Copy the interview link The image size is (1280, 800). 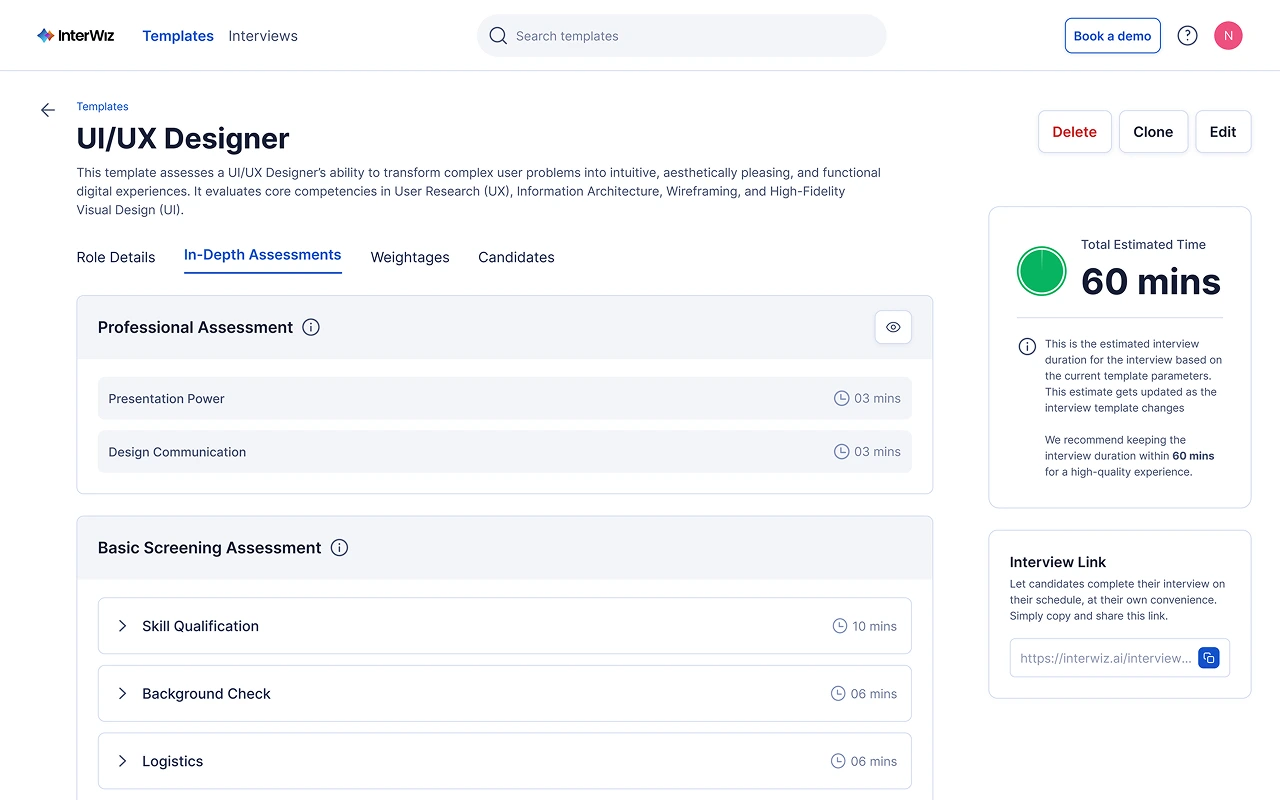click(1208, 658)
